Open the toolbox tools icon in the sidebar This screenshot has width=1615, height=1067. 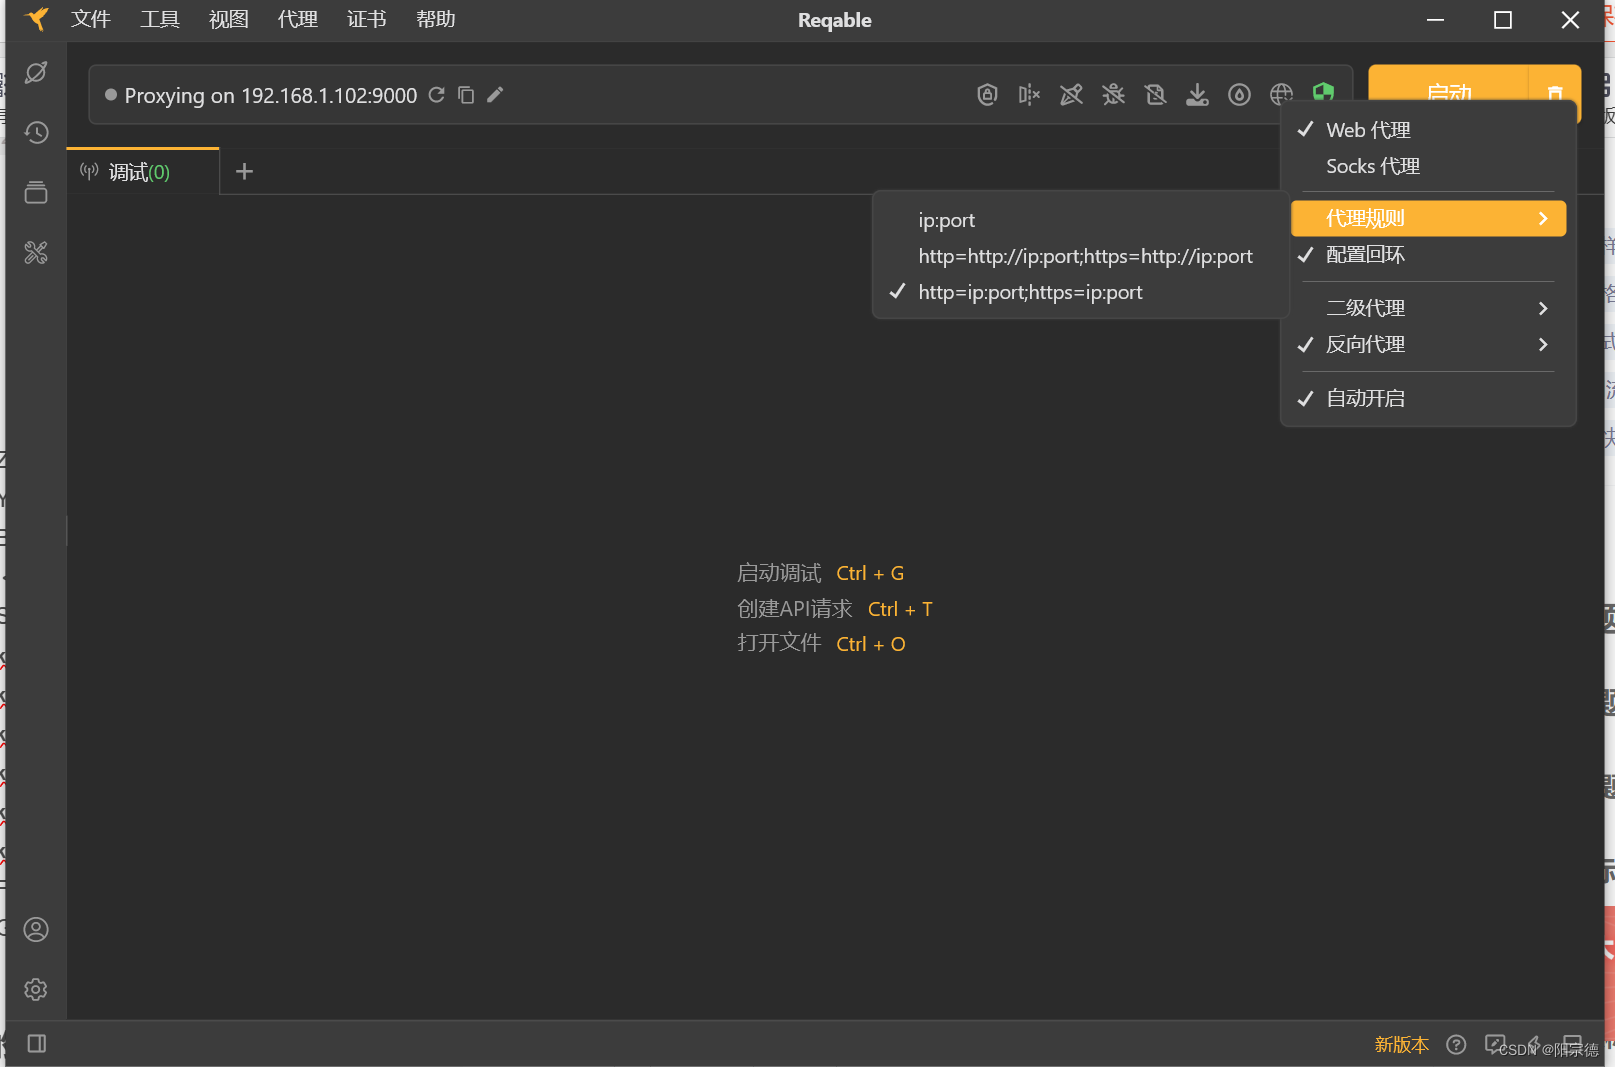point(36,253)
